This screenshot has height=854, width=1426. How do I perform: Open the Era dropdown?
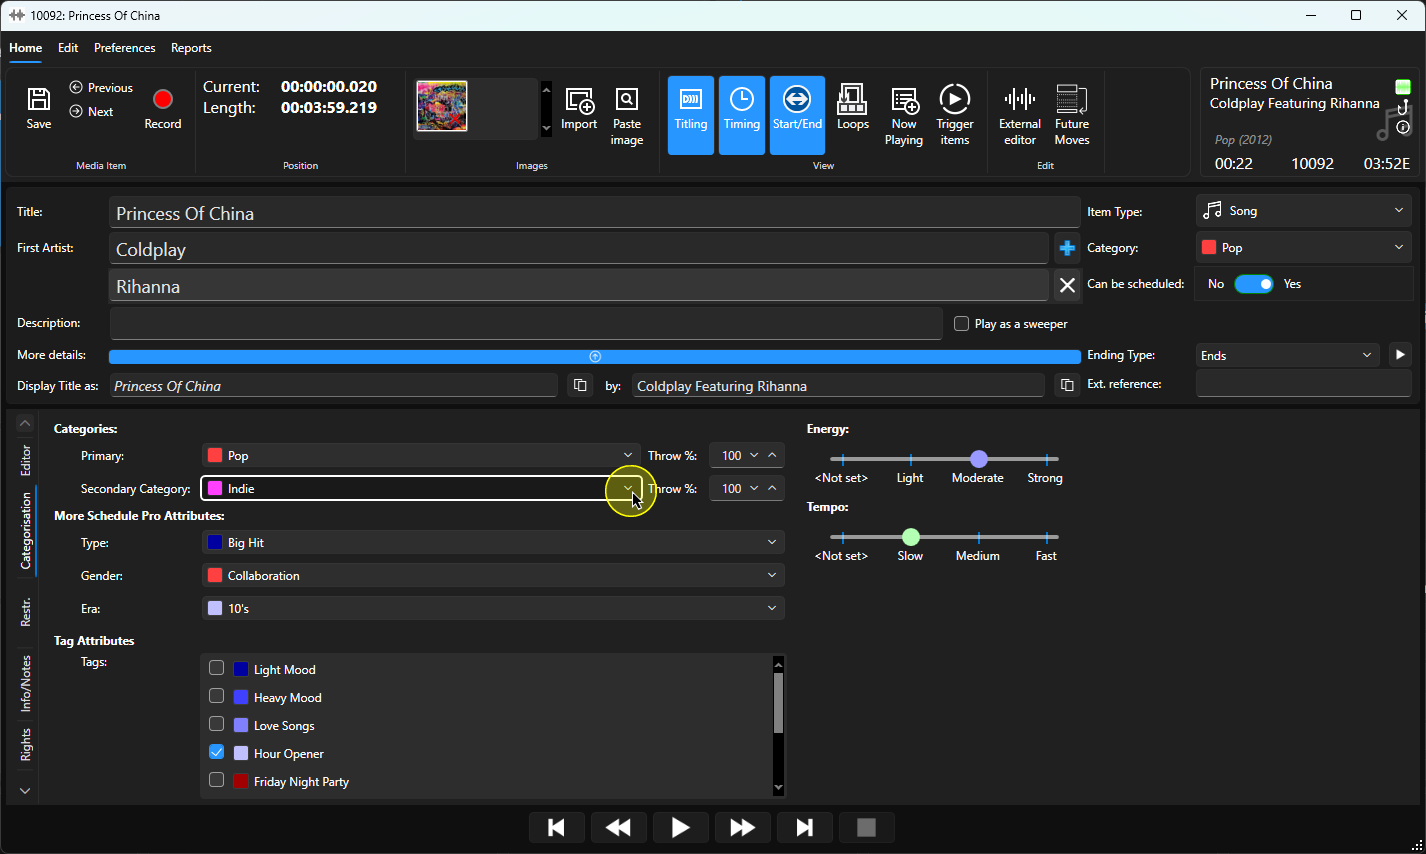[493, 608]
